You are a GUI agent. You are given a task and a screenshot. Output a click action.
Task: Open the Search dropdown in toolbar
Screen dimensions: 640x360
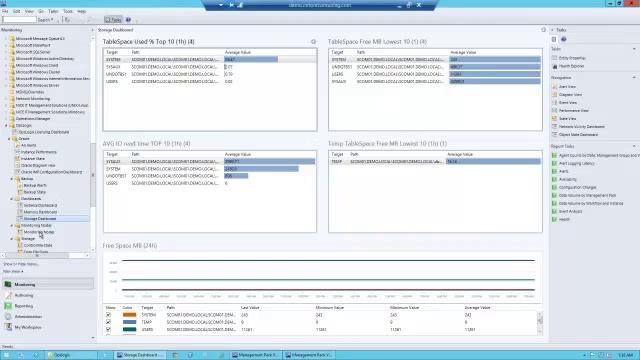pos(46,20)
